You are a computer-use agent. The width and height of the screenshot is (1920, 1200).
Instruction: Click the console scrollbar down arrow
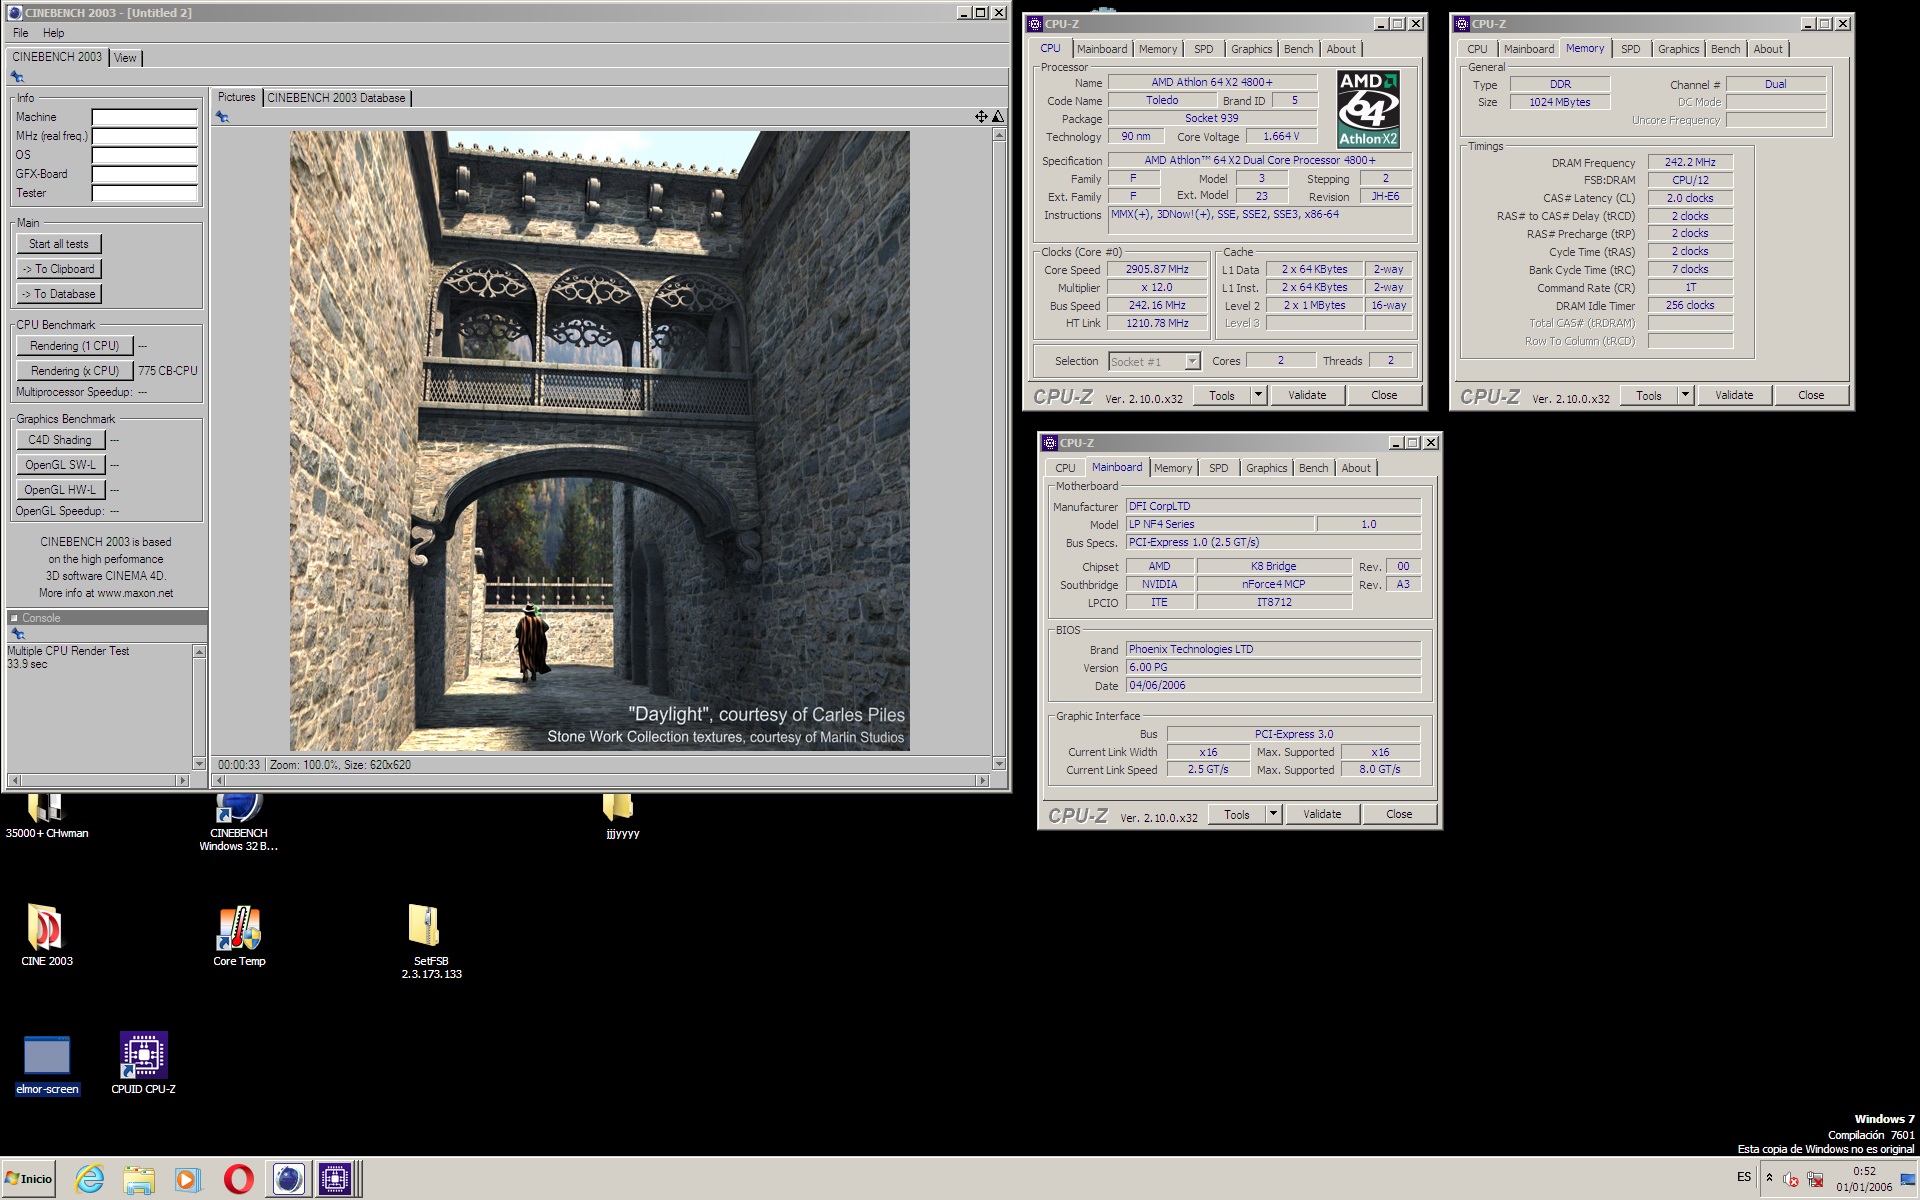point(199,764)
